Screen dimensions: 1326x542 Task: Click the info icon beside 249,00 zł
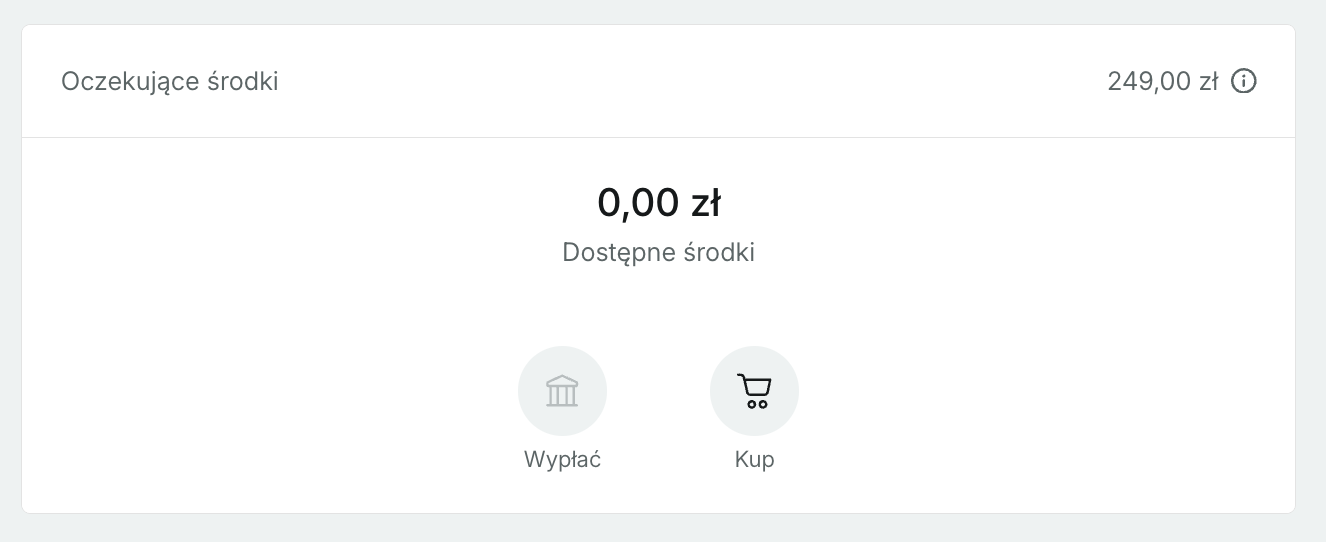tap(1243, 81)
